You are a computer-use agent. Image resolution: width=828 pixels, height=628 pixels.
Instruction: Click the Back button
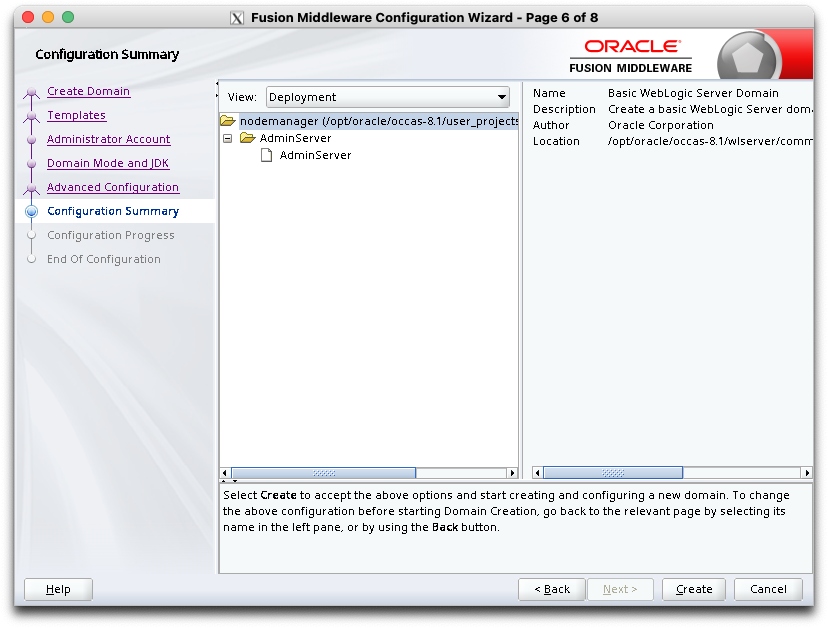point(552,589)
